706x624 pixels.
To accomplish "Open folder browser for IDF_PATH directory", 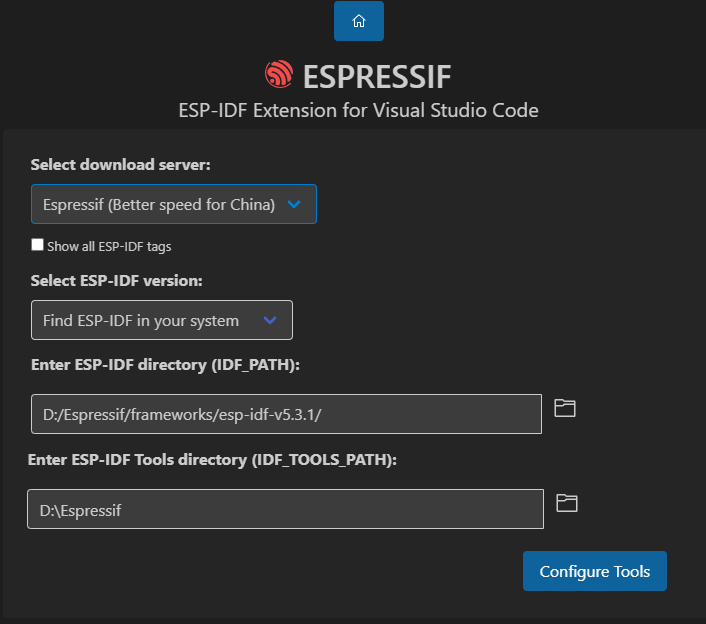I will click(x=565, y=408).
